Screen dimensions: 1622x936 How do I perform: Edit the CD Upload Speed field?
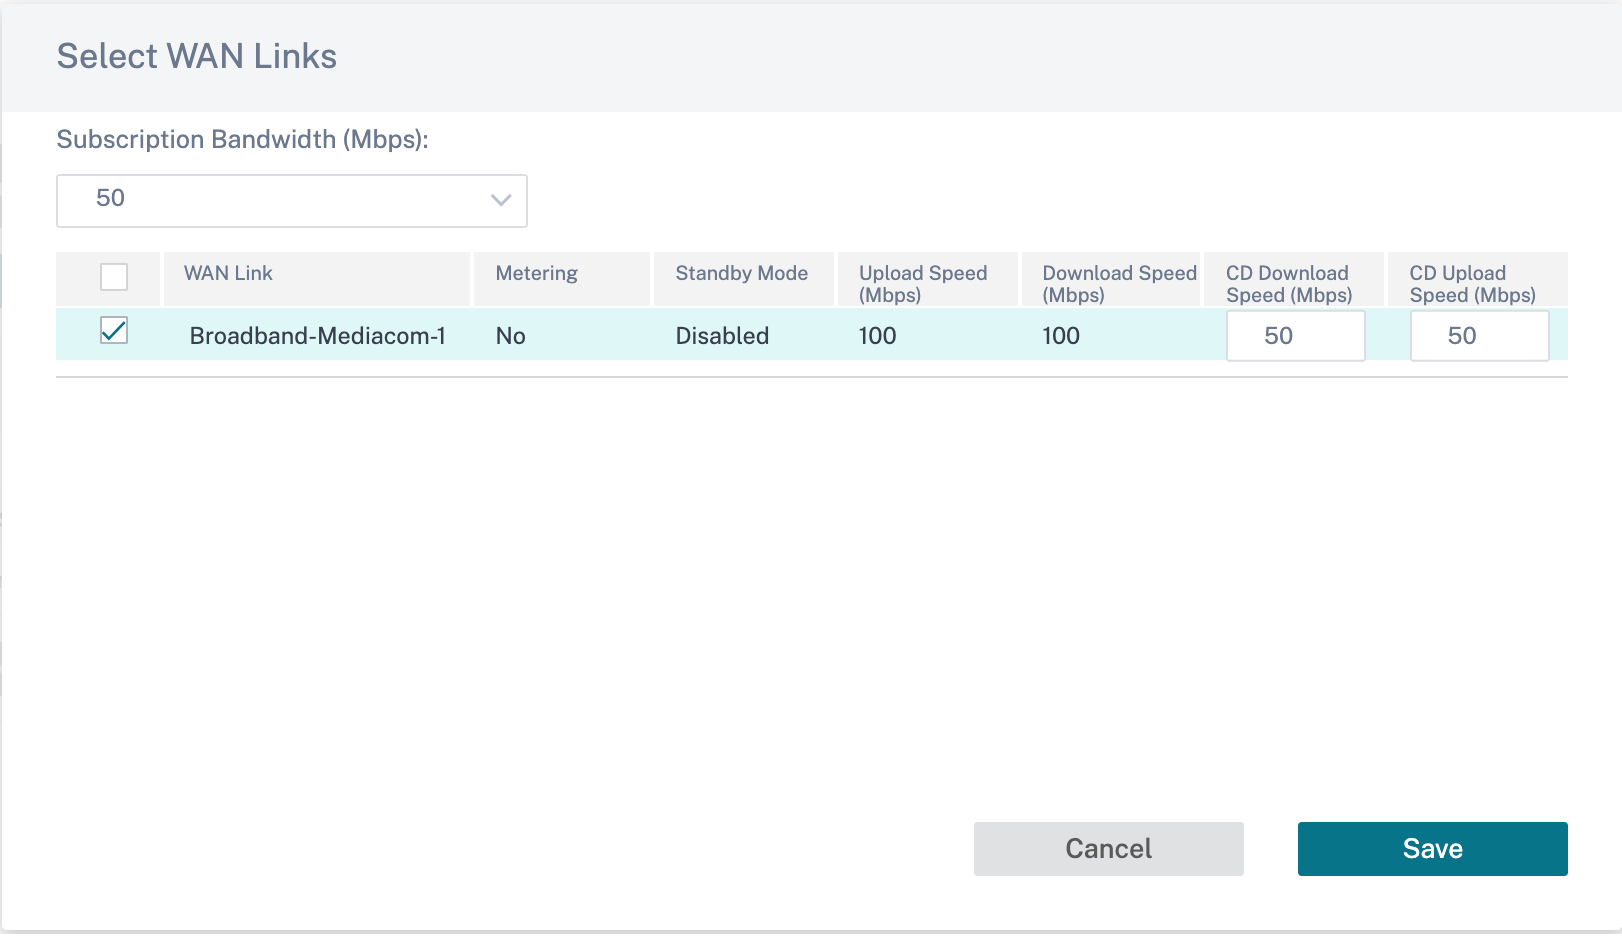click(1479, 336)
